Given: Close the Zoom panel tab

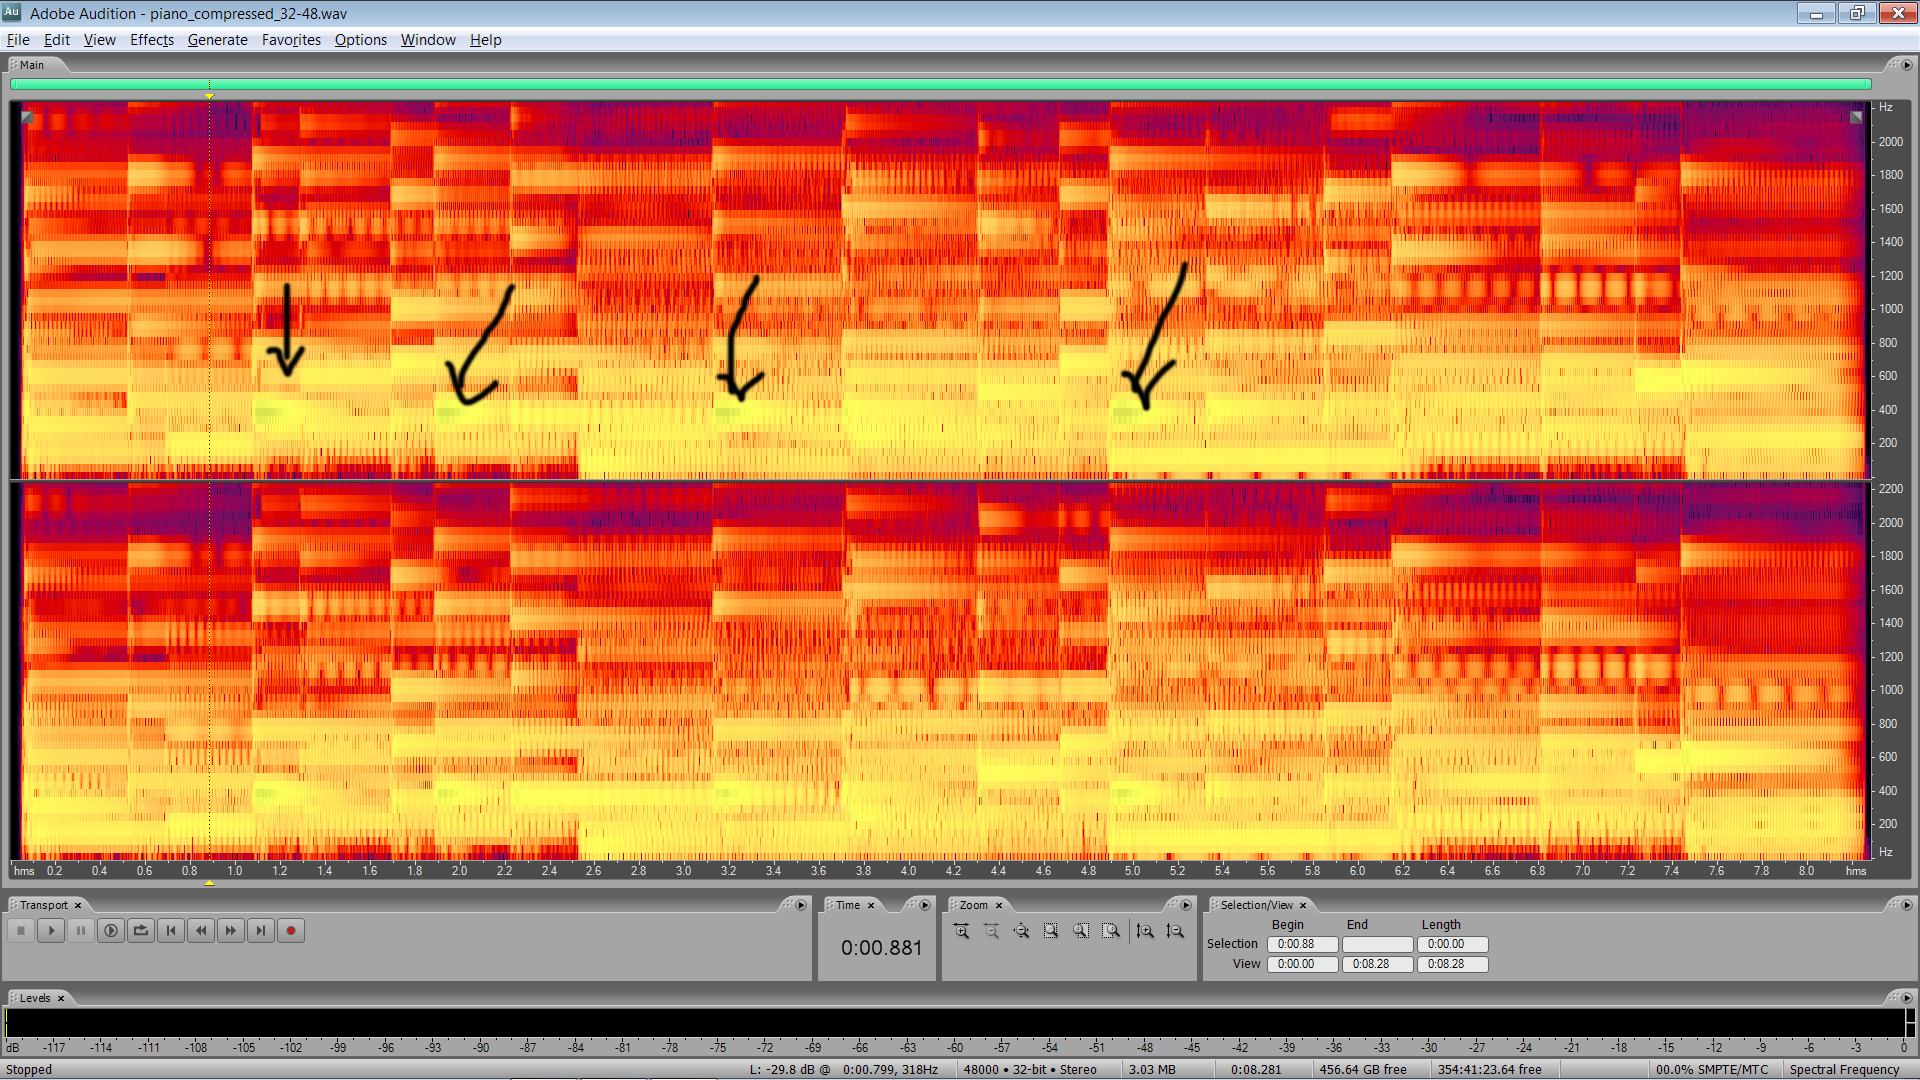Looking at the screenshot, I should coord(999,906).
